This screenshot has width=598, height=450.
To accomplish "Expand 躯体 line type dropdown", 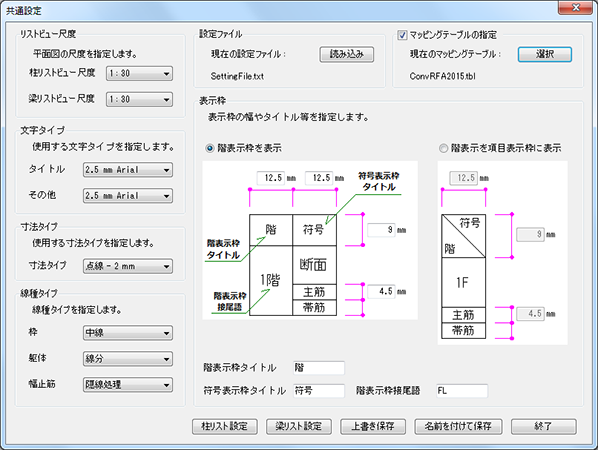I will 128,359.
